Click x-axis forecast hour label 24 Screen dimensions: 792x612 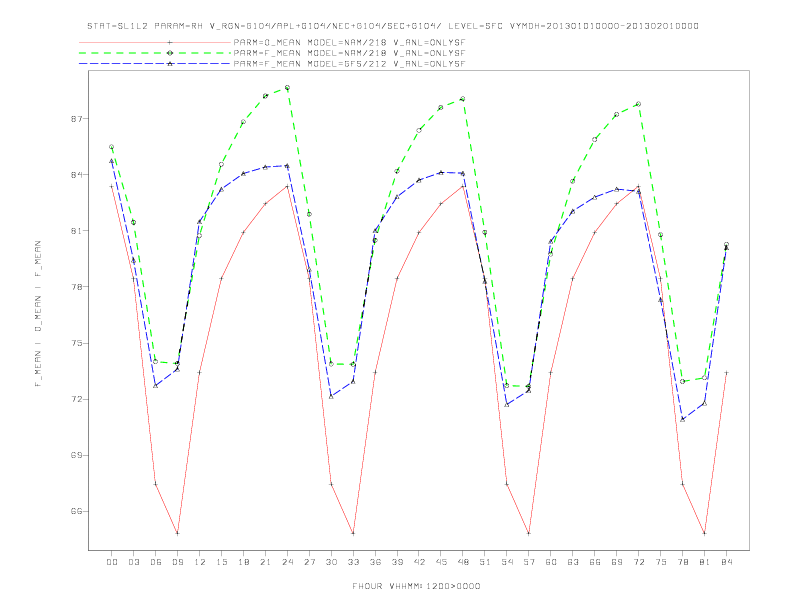[287, 562]
